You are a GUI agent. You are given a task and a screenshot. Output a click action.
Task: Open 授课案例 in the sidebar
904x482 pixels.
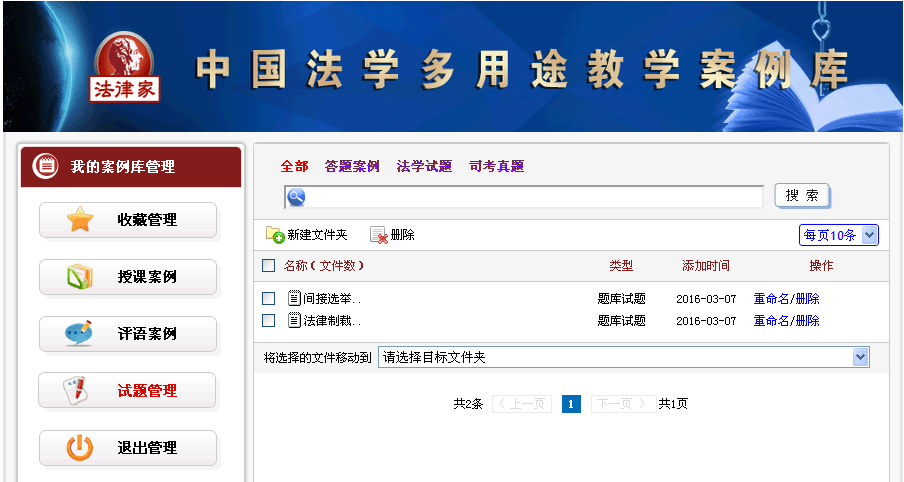[x=128, y=277]
